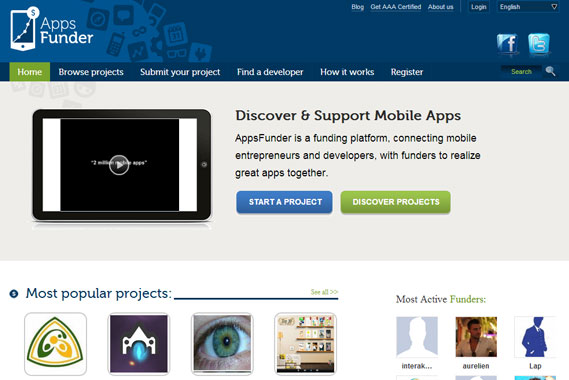Open Find a developer page
Image resolution: width=569 pixels, height=380 pixels.
click(270, 72)
